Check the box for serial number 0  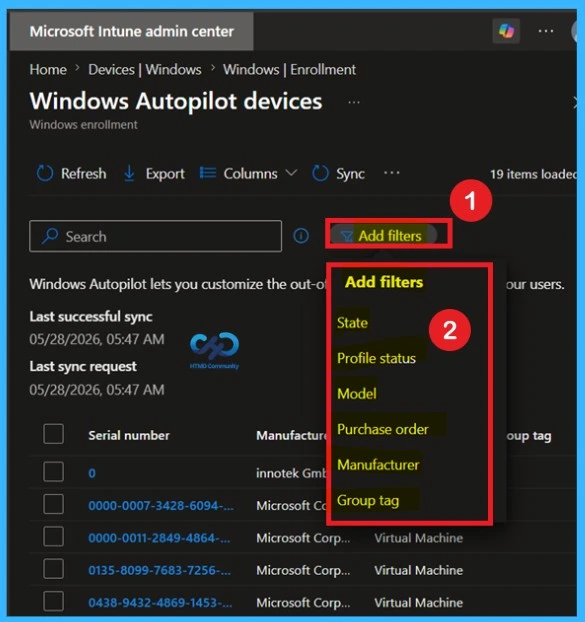(x=53, y=471)
